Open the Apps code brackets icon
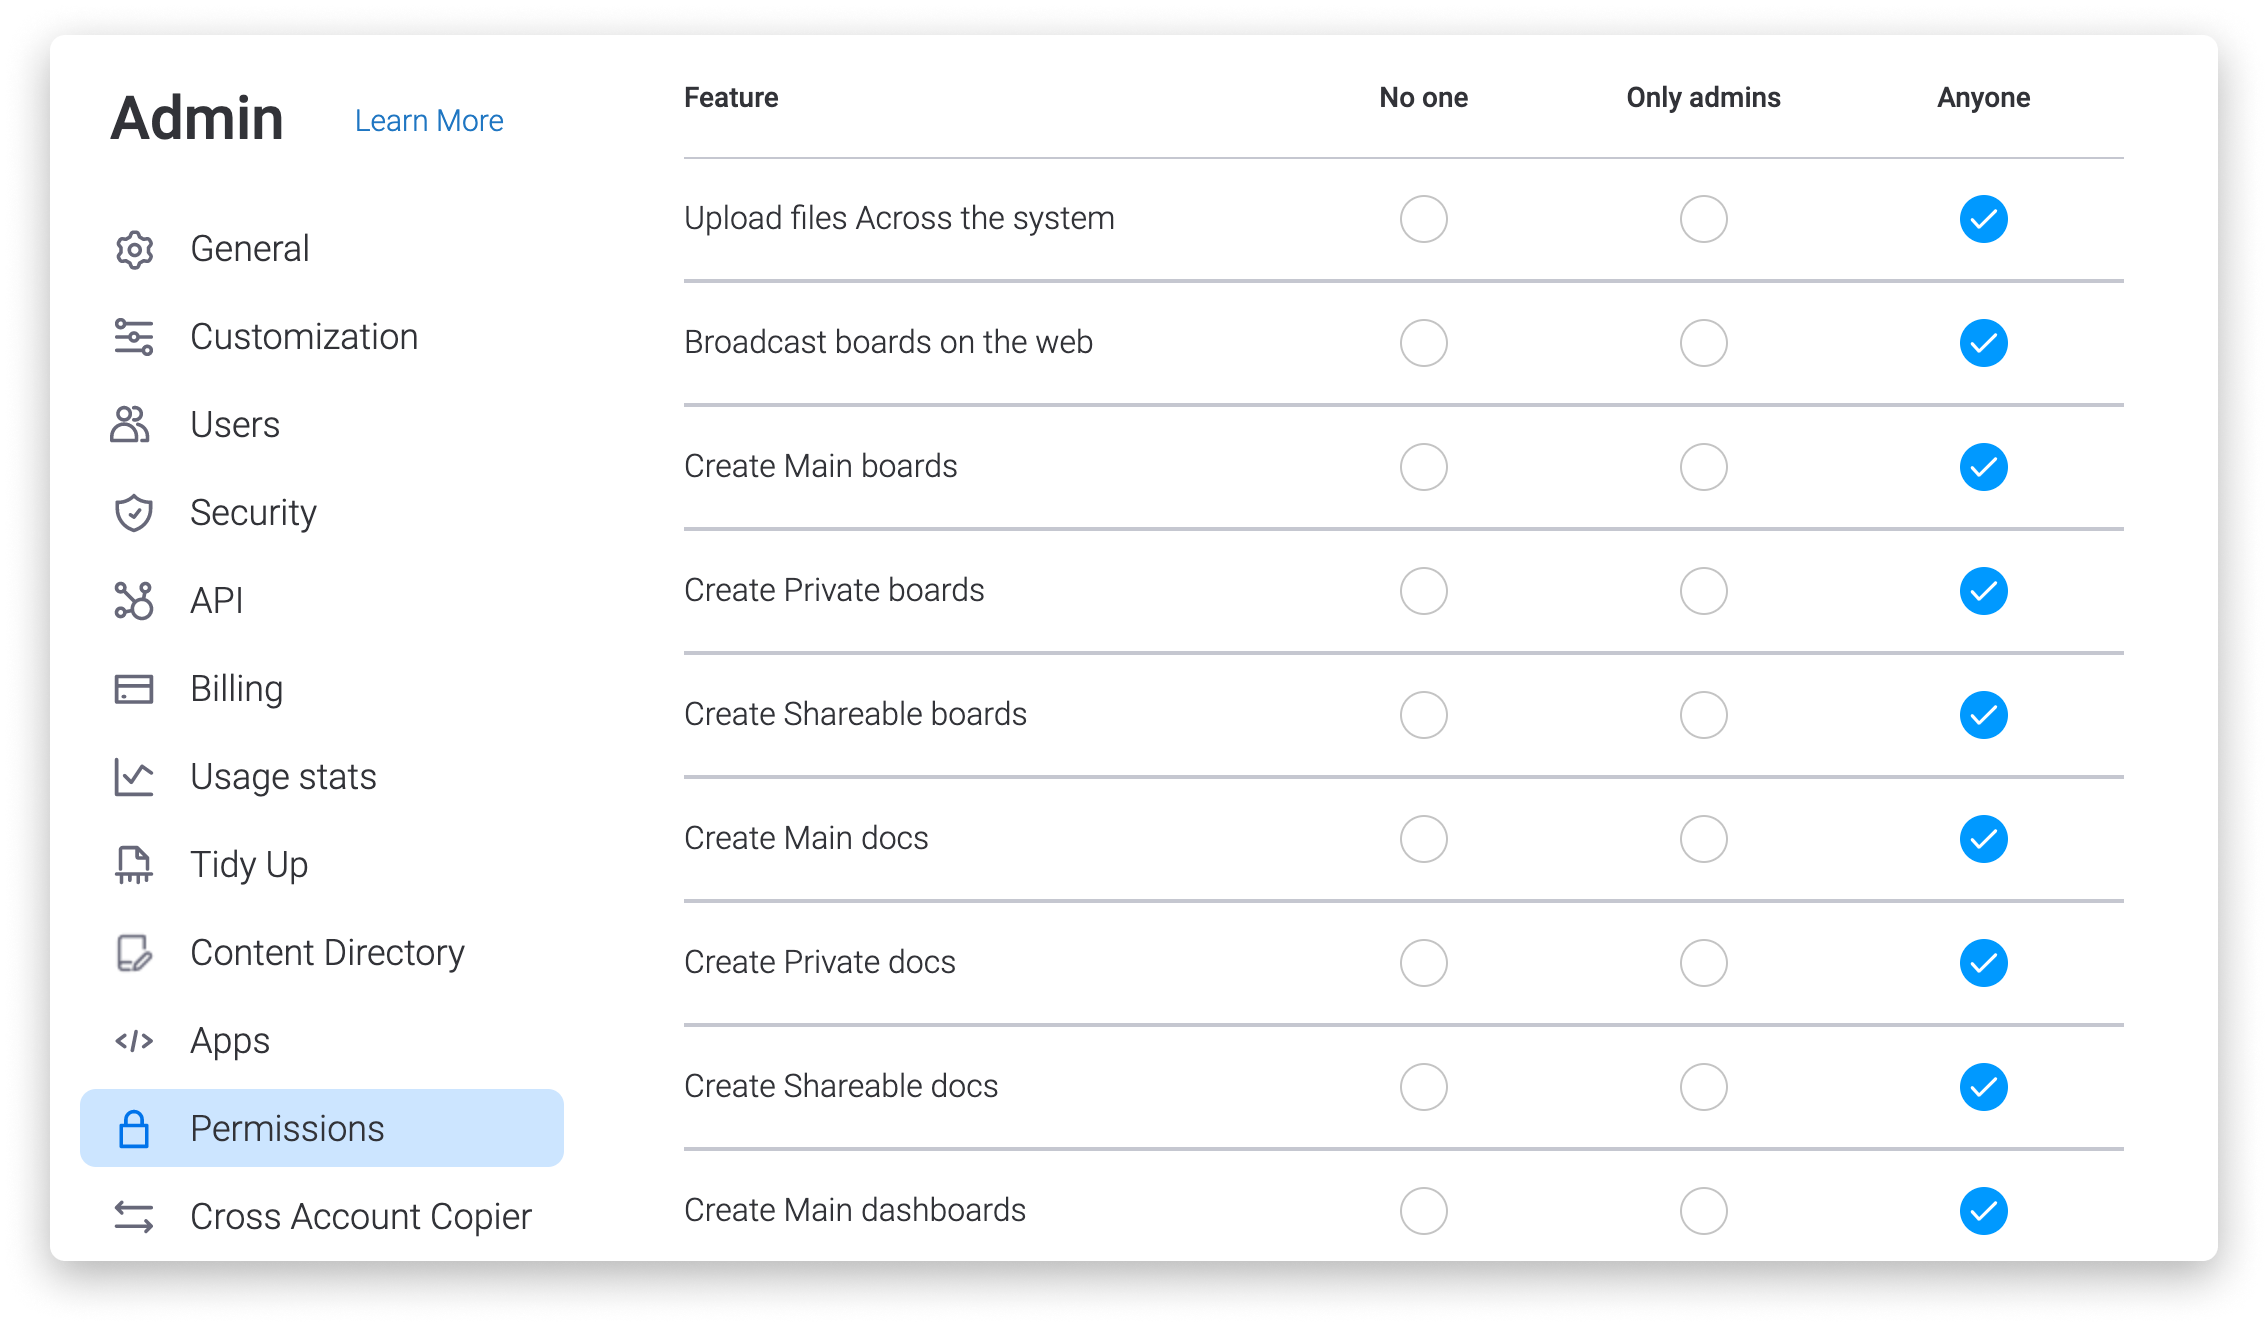Viewport: 2268px width, 1326px height. [134, 1041]
